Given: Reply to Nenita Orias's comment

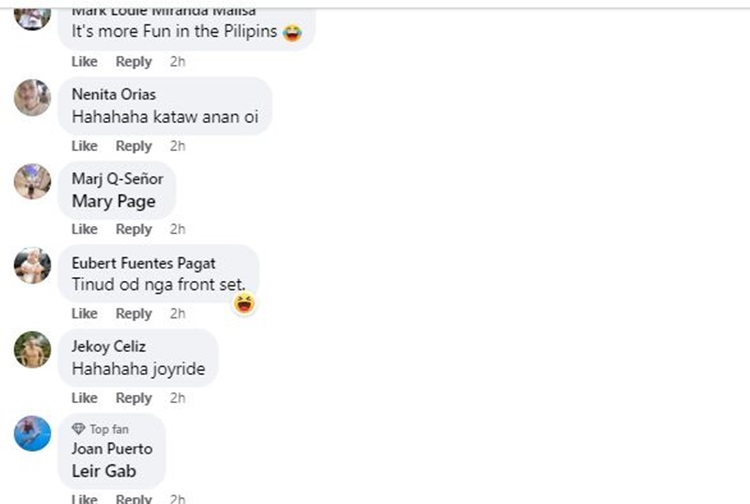Looking at the screenshot, I should pyautogui.click(x=134, y=146).
